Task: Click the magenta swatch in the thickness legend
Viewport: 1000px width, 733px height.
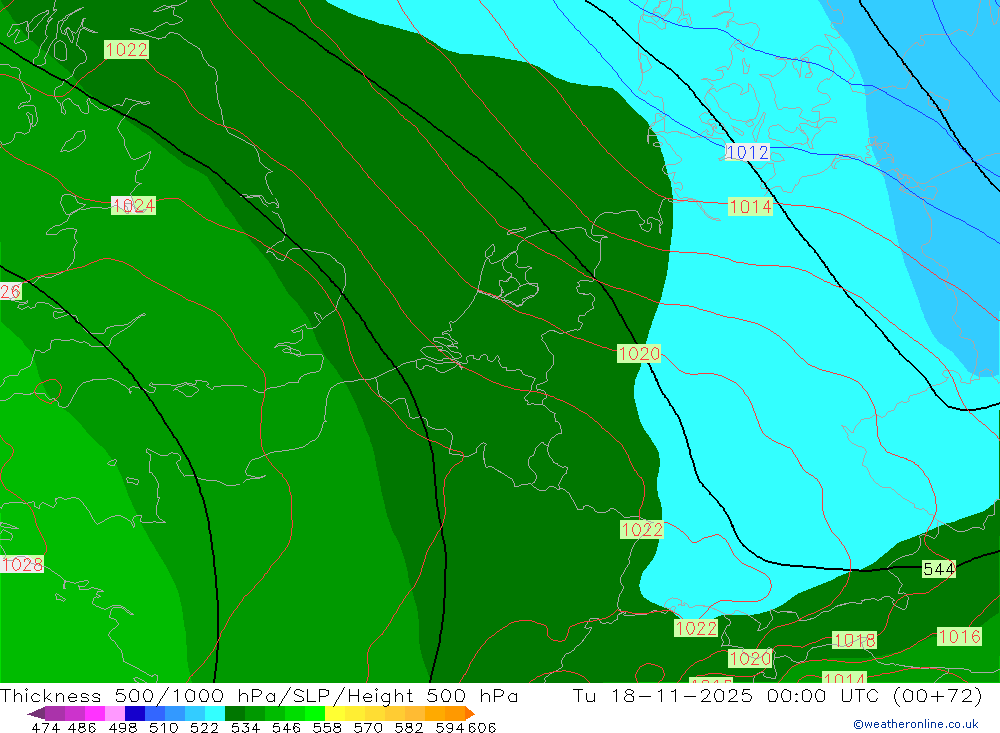Action: click(x=94, y=713)
